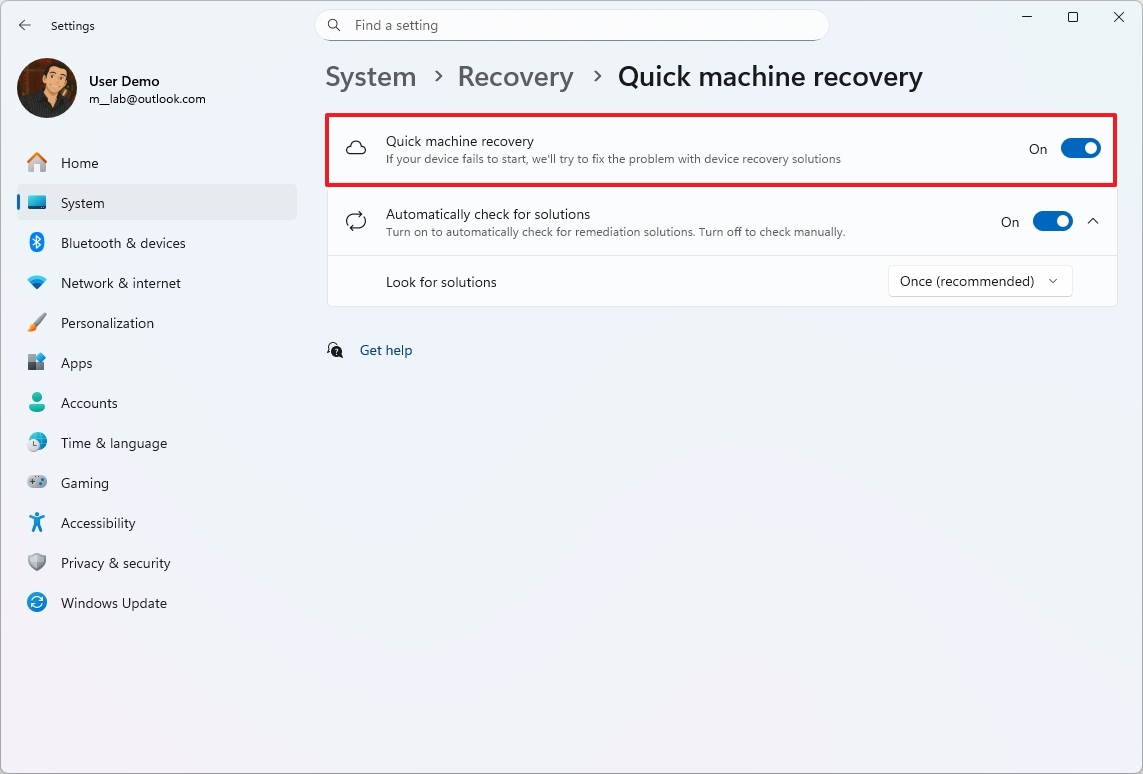
Task: Select Gaming in the sidebar
Action: point(84,482)
